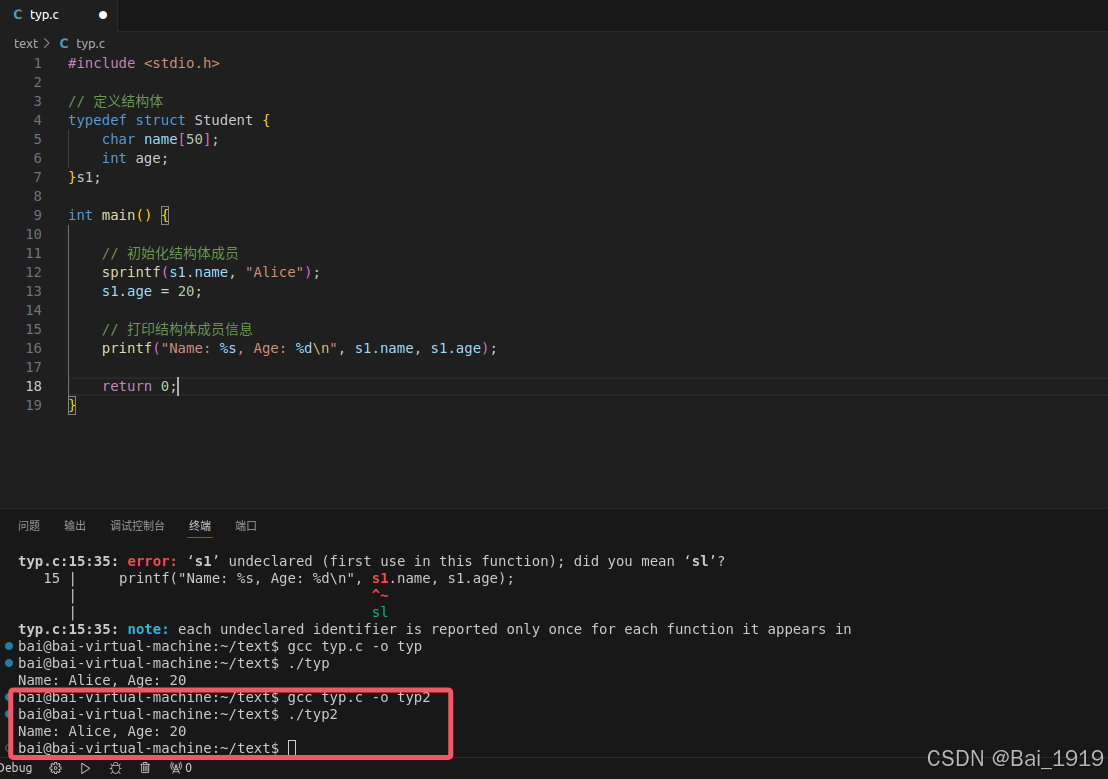The height and width of the screenshot is (779, 1108).
Task: Open settings via the gear icon
Action: (55, 768)
